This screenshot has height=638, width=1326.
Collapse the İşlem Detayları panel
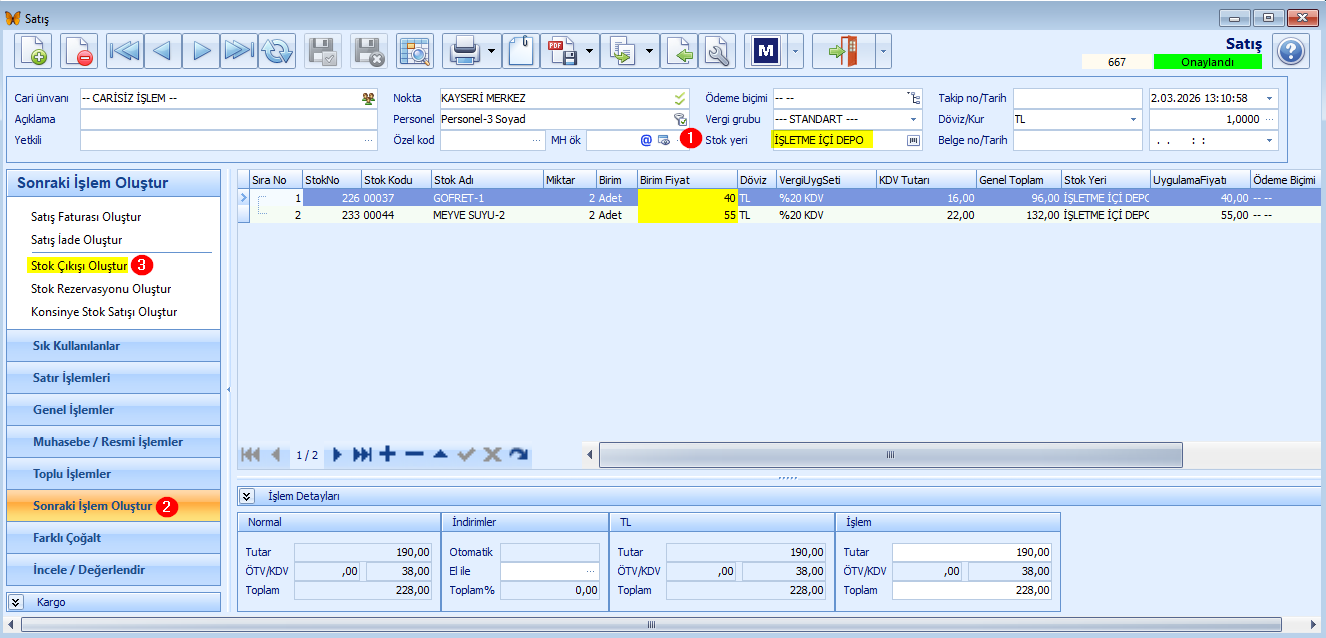(x=245, y=496)
